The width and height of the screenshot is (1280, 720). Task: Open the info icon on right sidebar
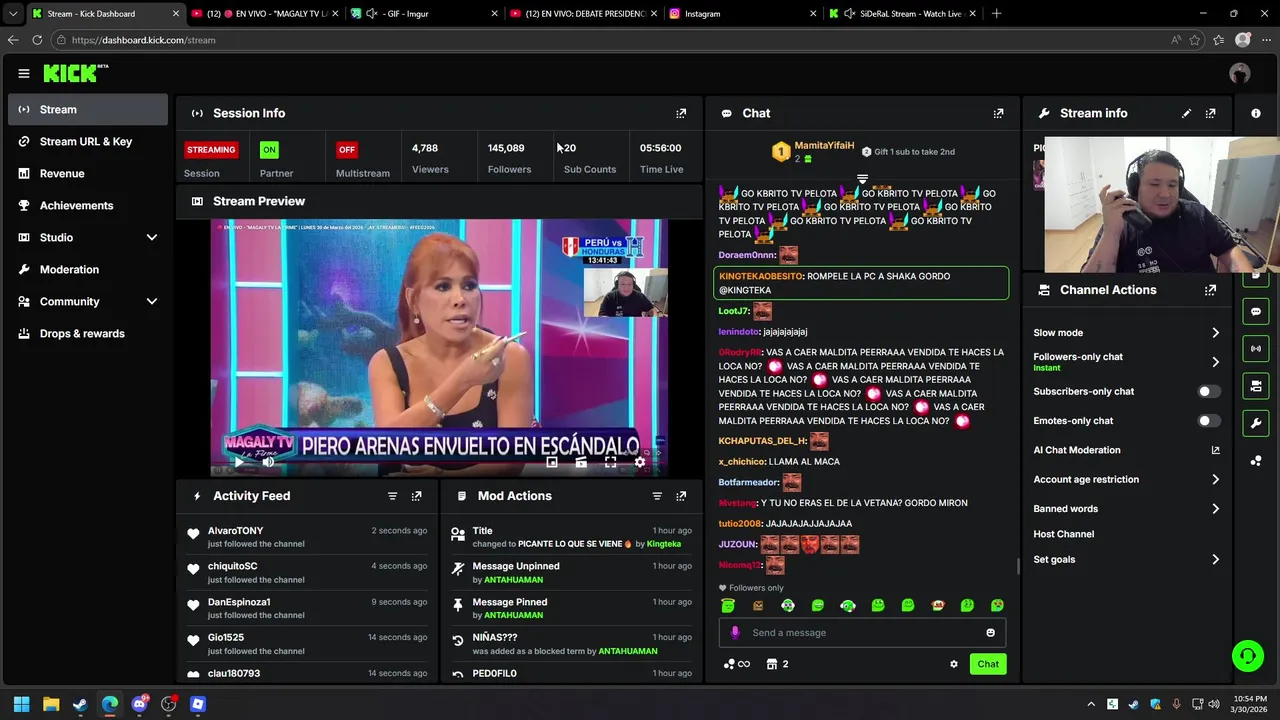pyautogui.click(x=1256, y=113)
